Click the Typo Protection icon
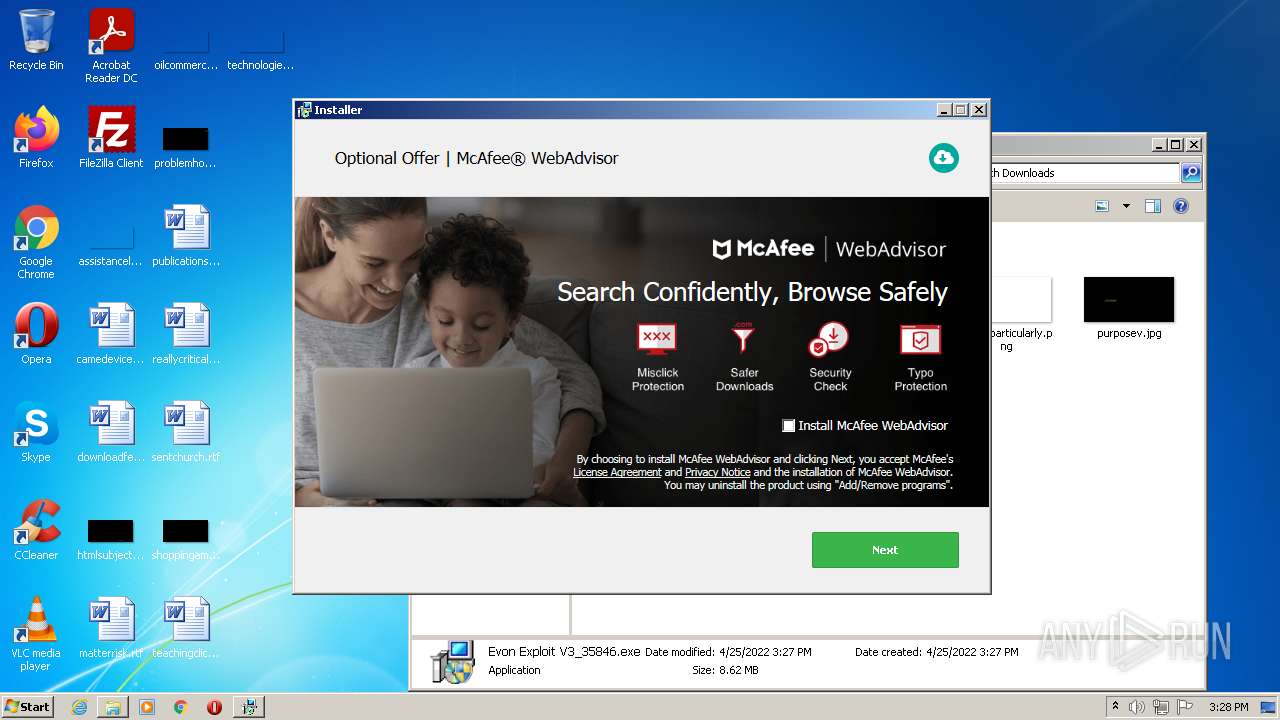 click(920, 340)
